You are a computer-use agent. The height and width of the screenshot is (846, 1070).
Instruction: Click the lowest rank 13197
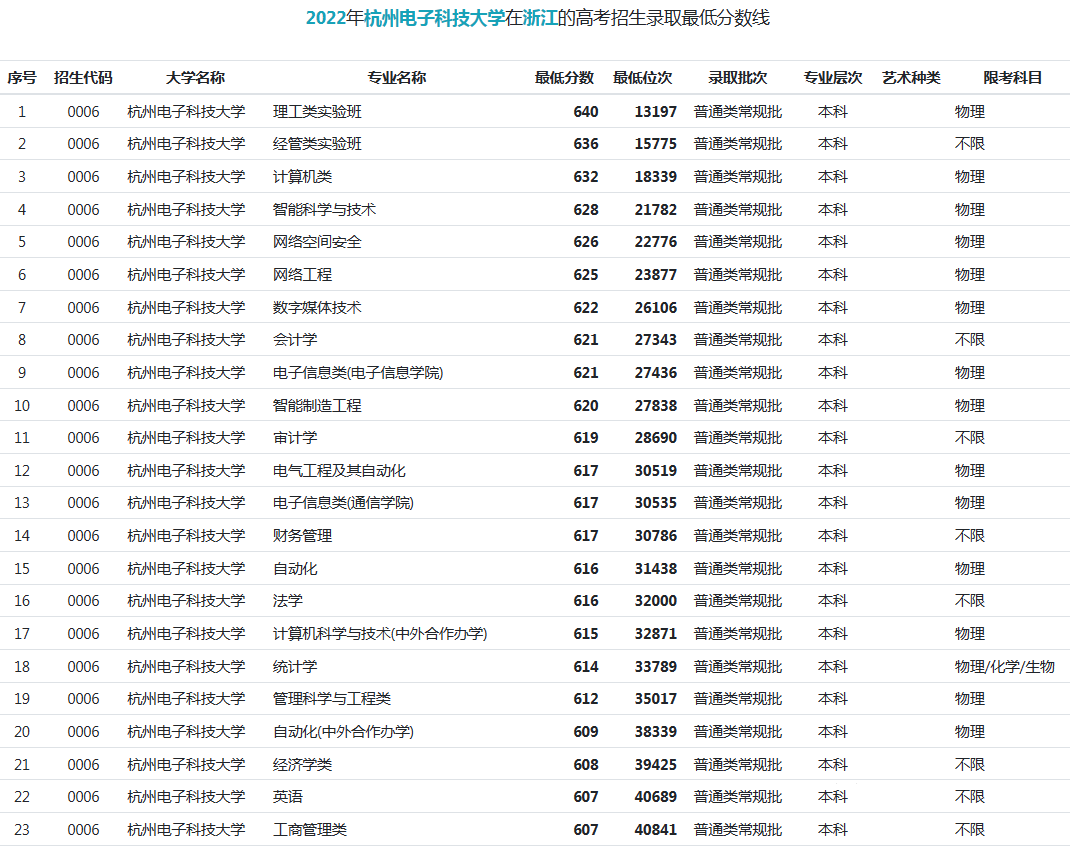pyautogui.click(x=655, y=111)
